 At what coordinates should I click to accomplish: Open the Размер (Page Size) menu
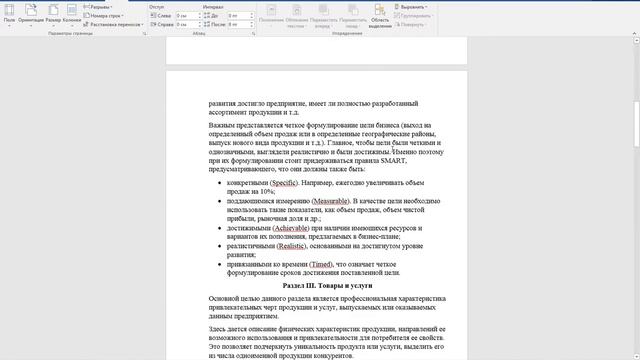(53, 16)
